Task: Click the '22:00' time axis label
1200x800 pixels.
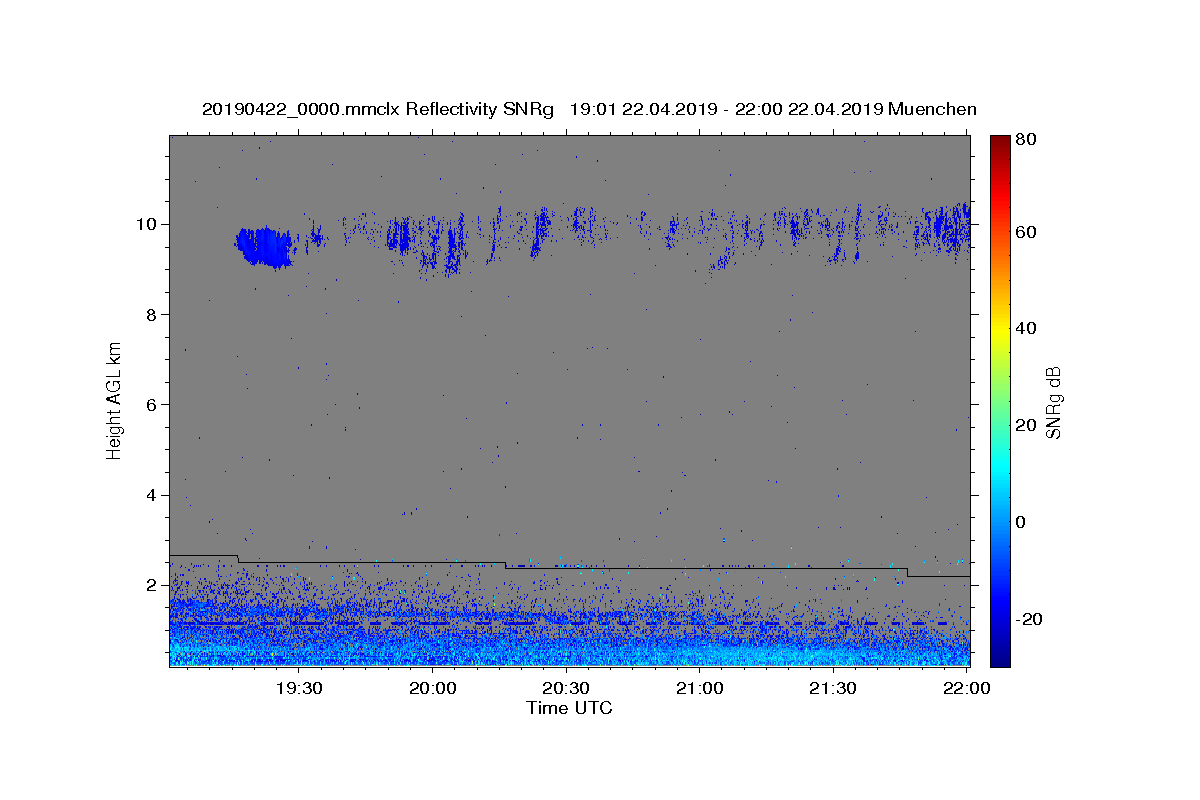Action: tap(967, 689)
